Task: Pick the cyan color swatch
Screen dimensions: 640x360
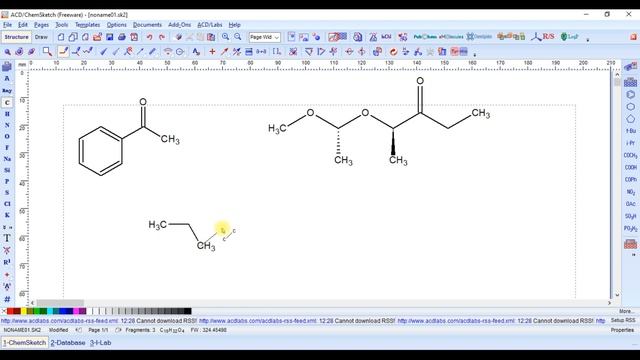Action: [x=50, y=311]
